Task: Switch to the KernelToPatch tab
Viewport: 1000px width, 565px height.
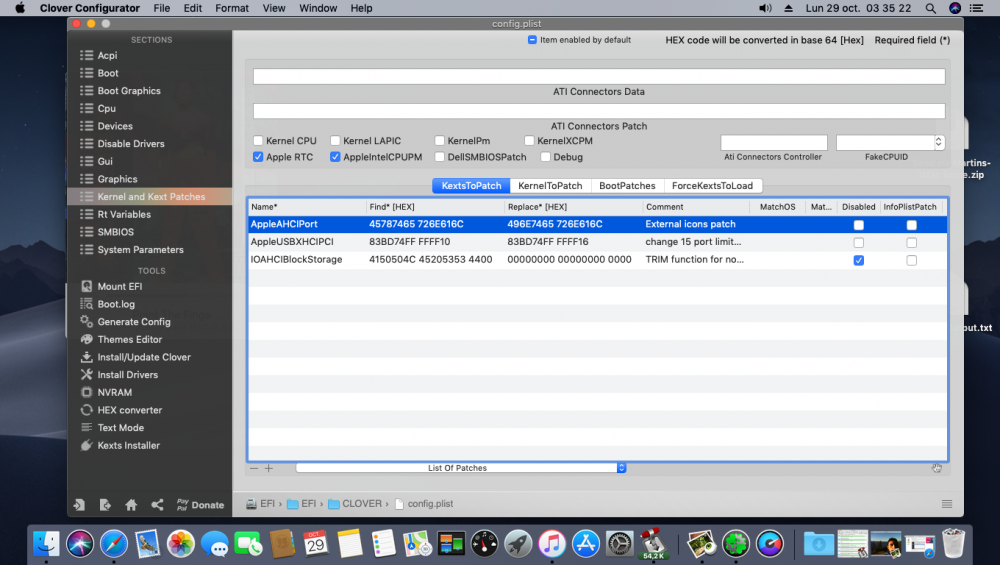Action: [x=550, y=186]
